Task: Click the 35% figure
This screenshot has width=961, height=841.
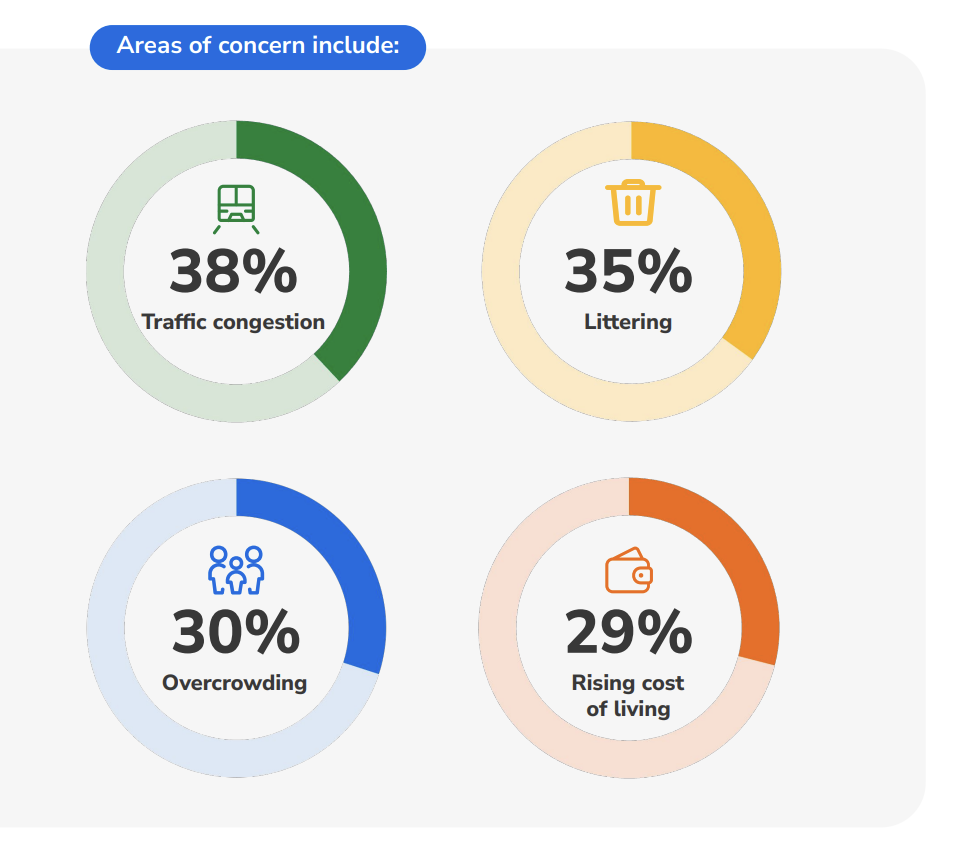Action: [628, 271]
